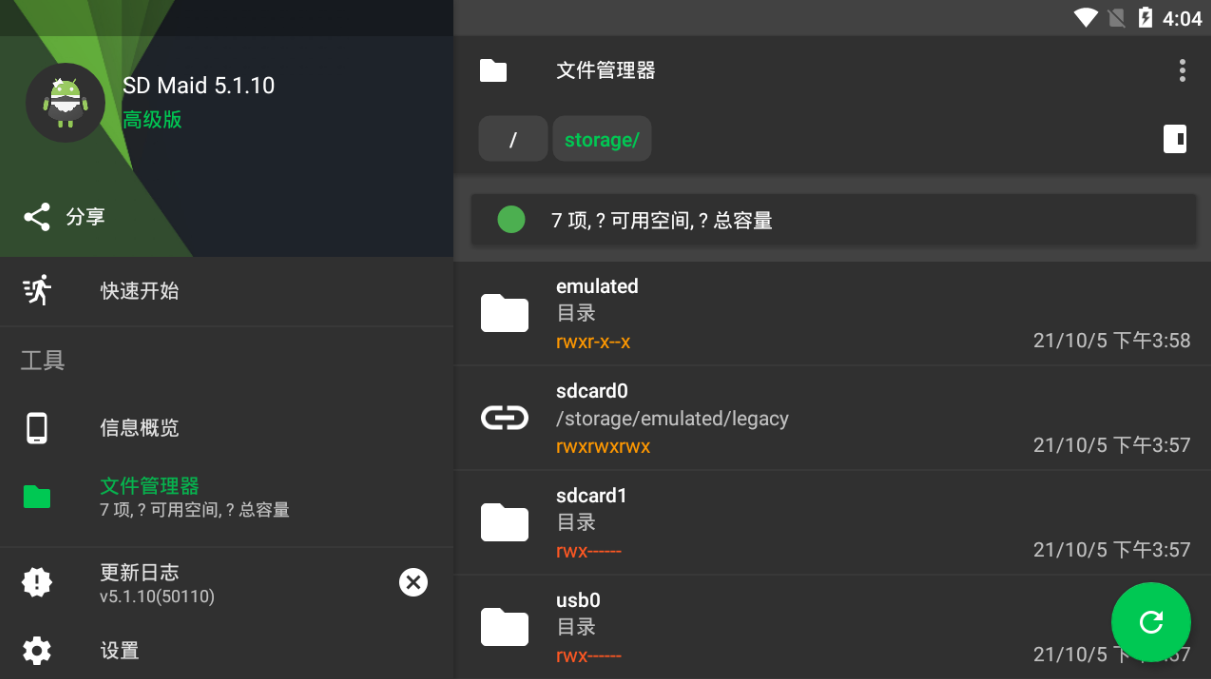Click the folder icon in the file manager header

click(493, 70)
